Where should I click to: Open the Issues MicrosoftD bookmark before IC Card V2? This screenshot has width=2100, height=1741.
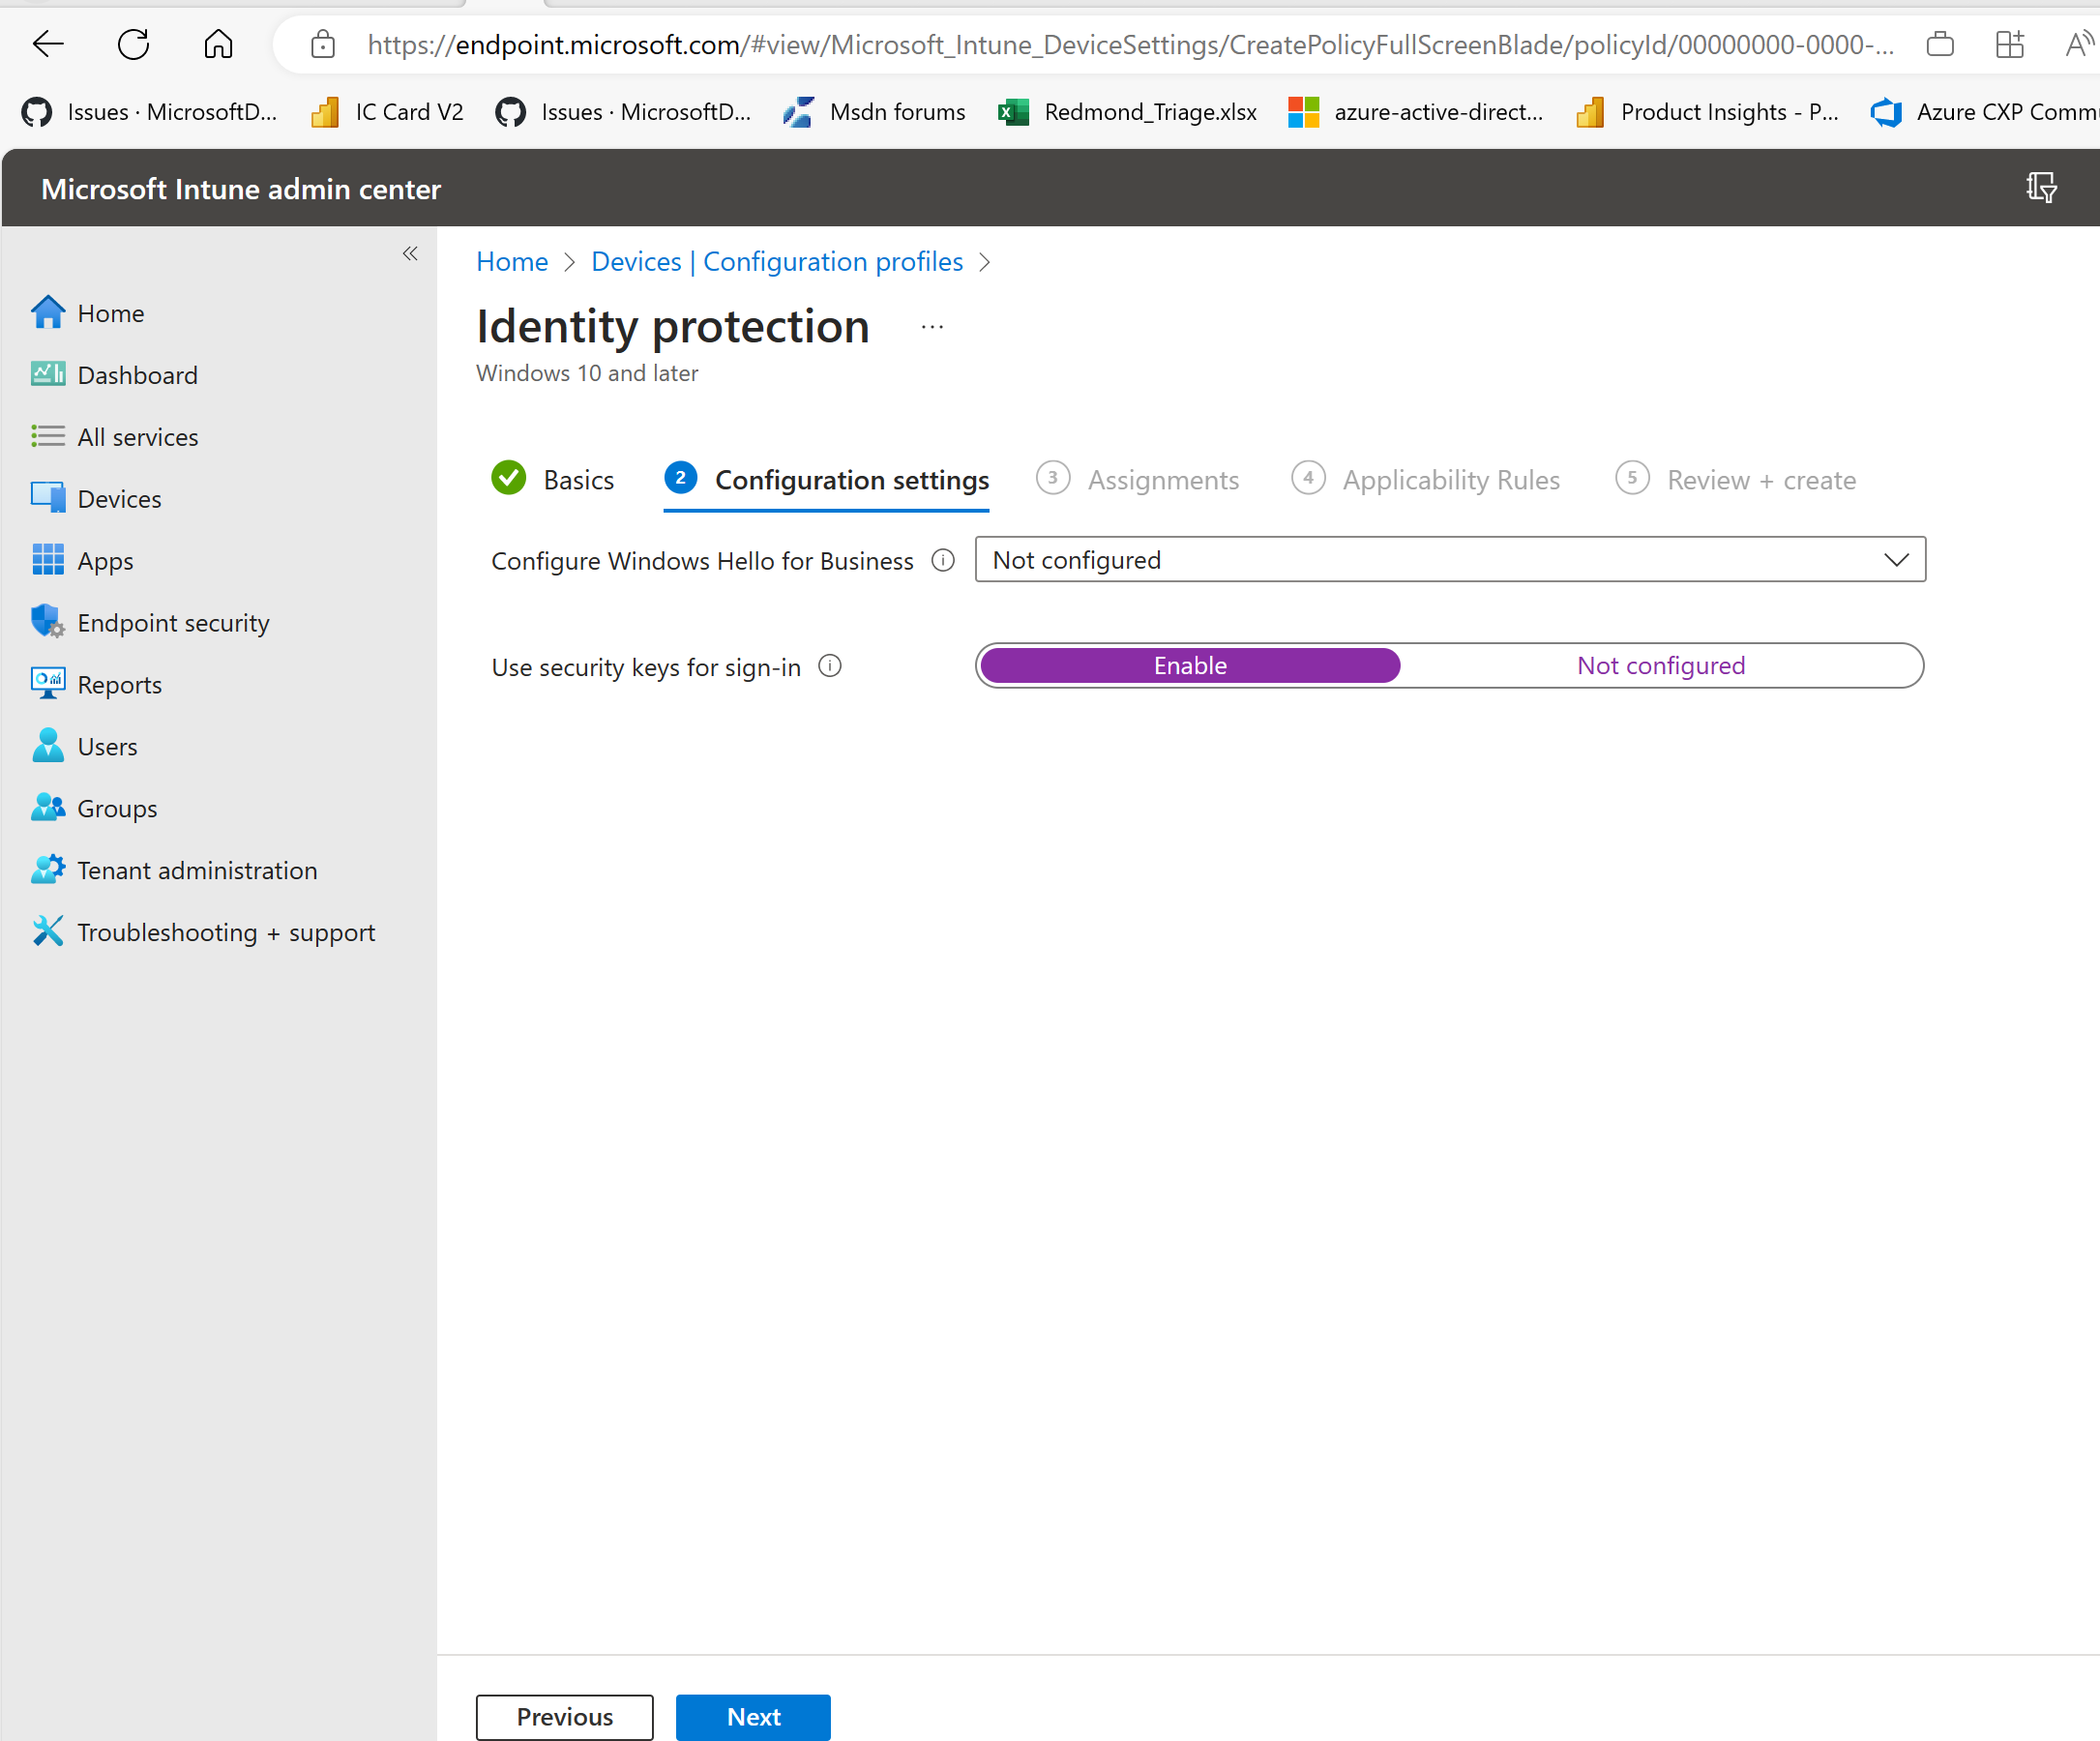pos(150,112)
